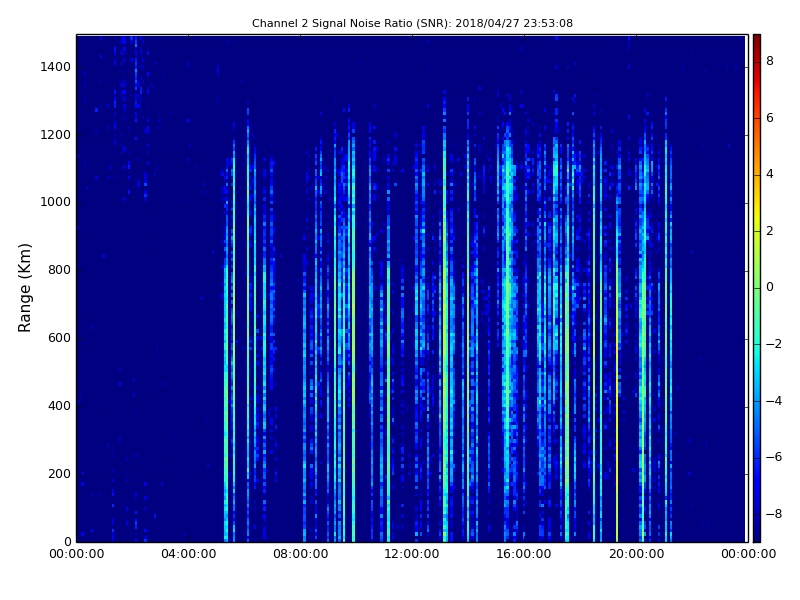Click the x-axis time label 08:00:00

(301, 554)
